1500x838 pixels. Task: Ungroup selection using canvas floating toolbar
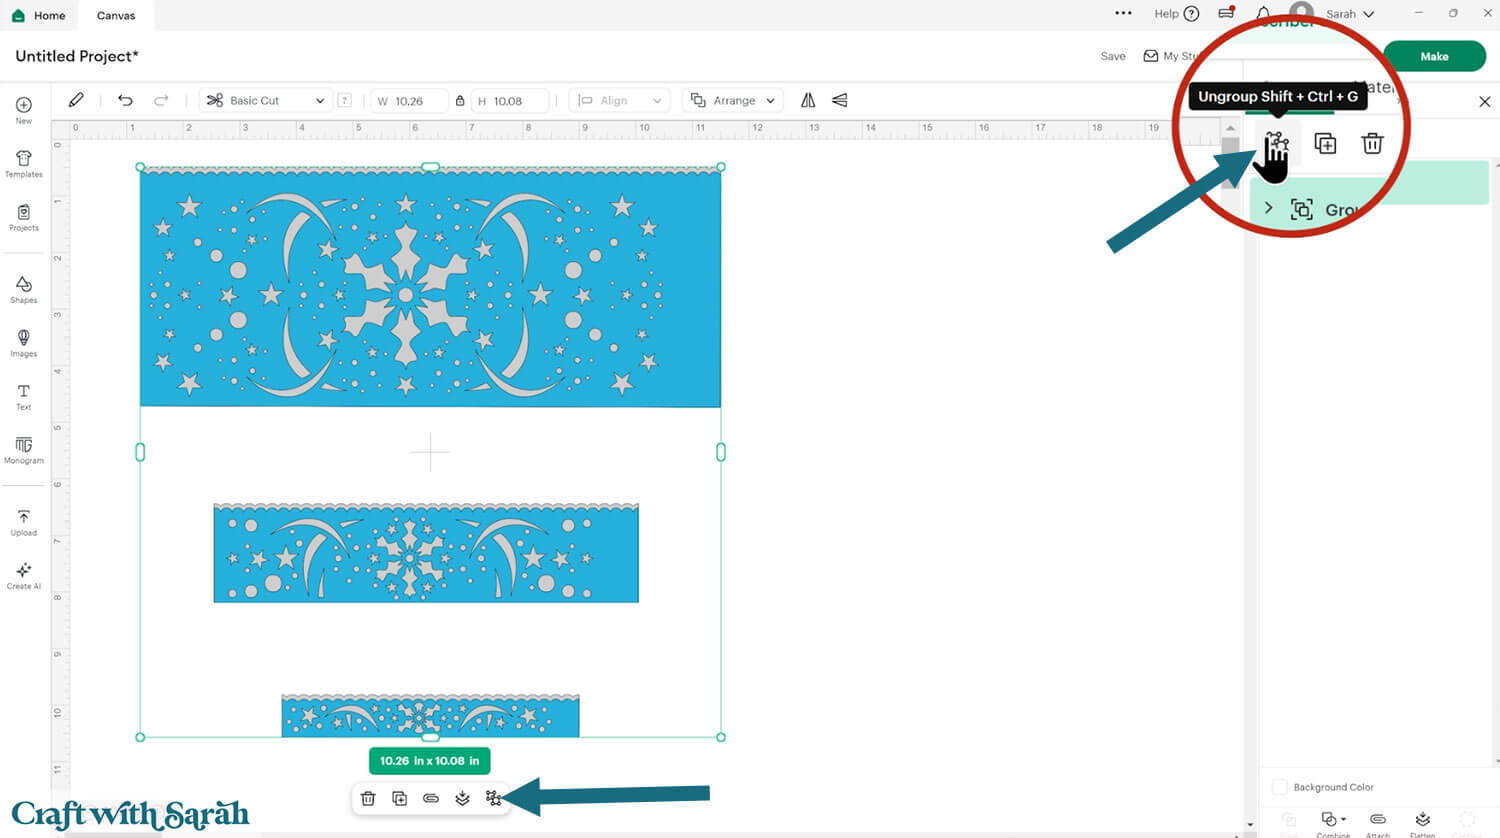coord(493,798)
